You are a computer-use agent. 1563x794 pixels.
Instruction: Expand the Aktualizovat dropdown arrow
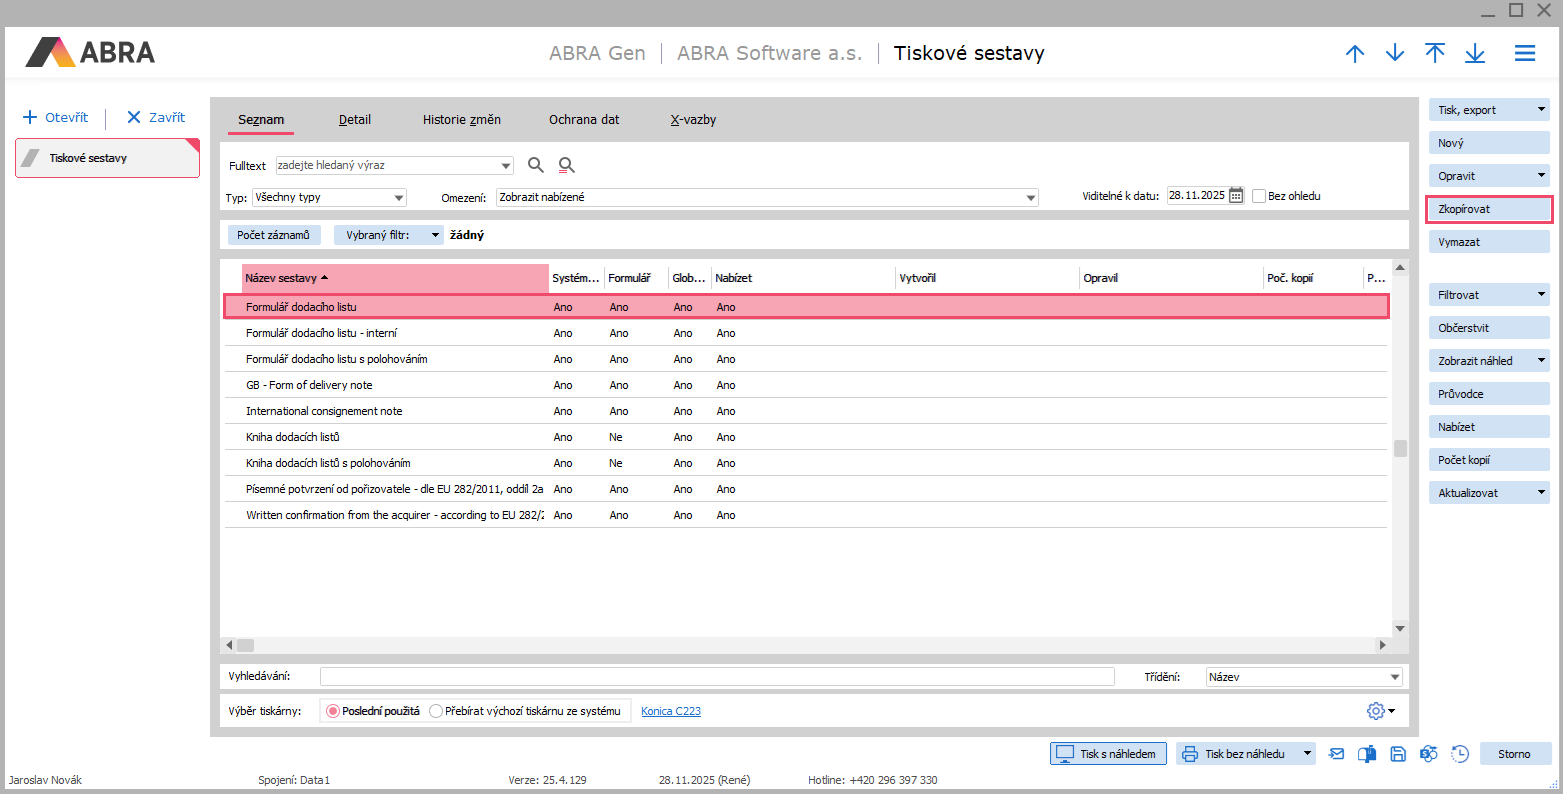click(1541, 493)
